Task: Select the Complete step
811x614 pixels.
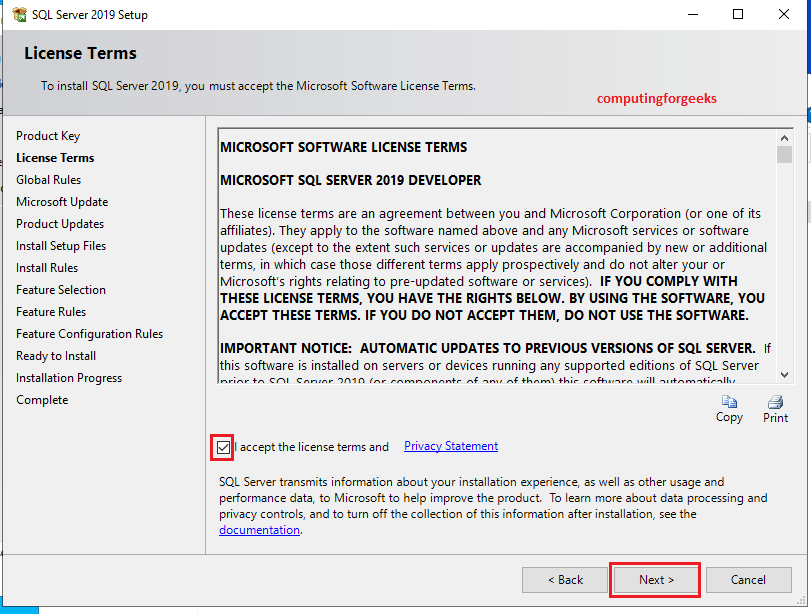Action: tap(42, 399)
